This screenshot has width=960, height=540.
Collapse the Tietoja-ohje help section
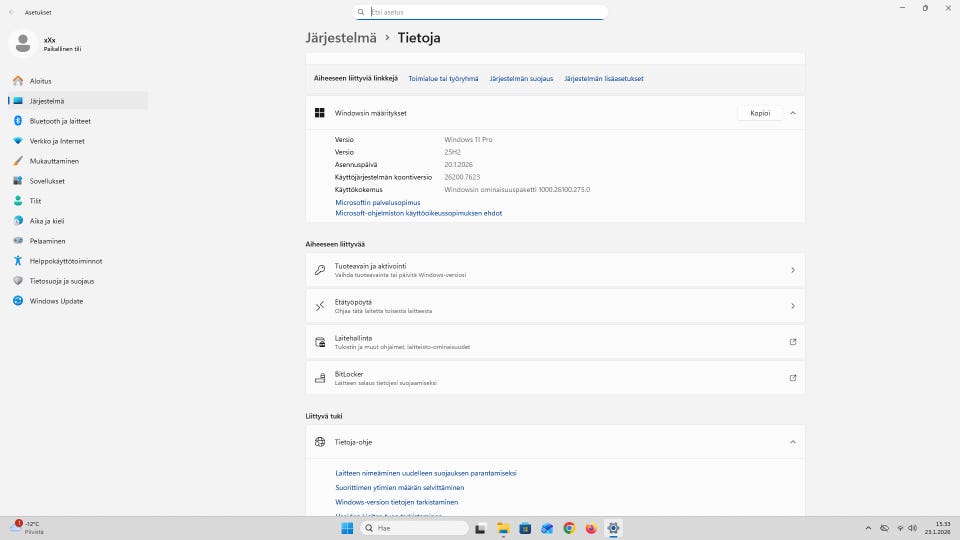pos(793,442)
